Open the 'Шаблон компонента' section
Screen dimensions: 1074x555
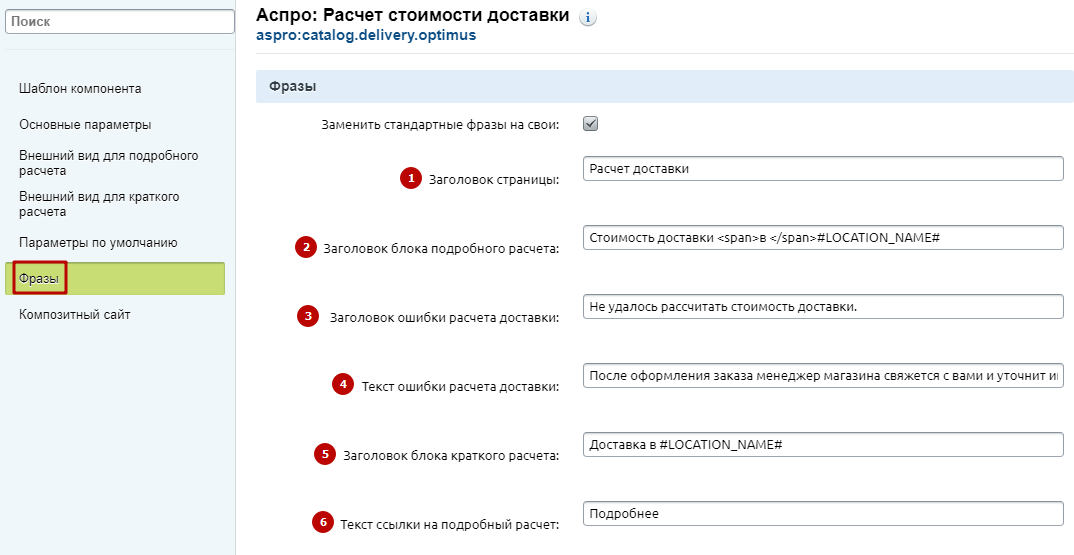[x=80, y=88]
